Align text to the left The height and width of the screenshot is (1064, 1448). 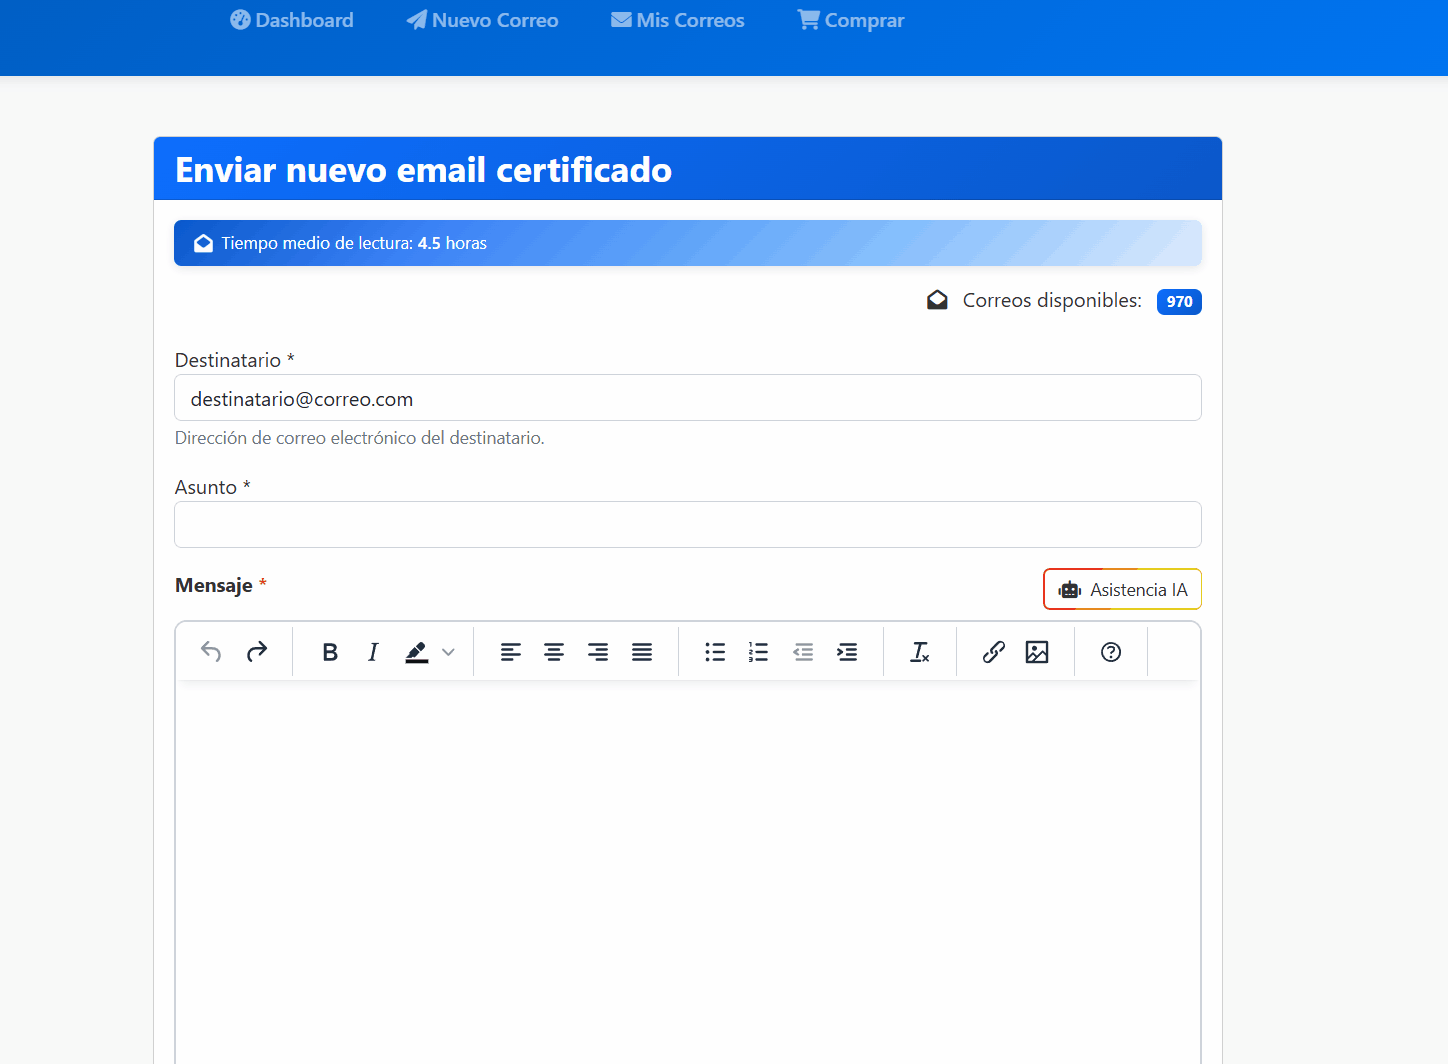click(x=510, y=652)
